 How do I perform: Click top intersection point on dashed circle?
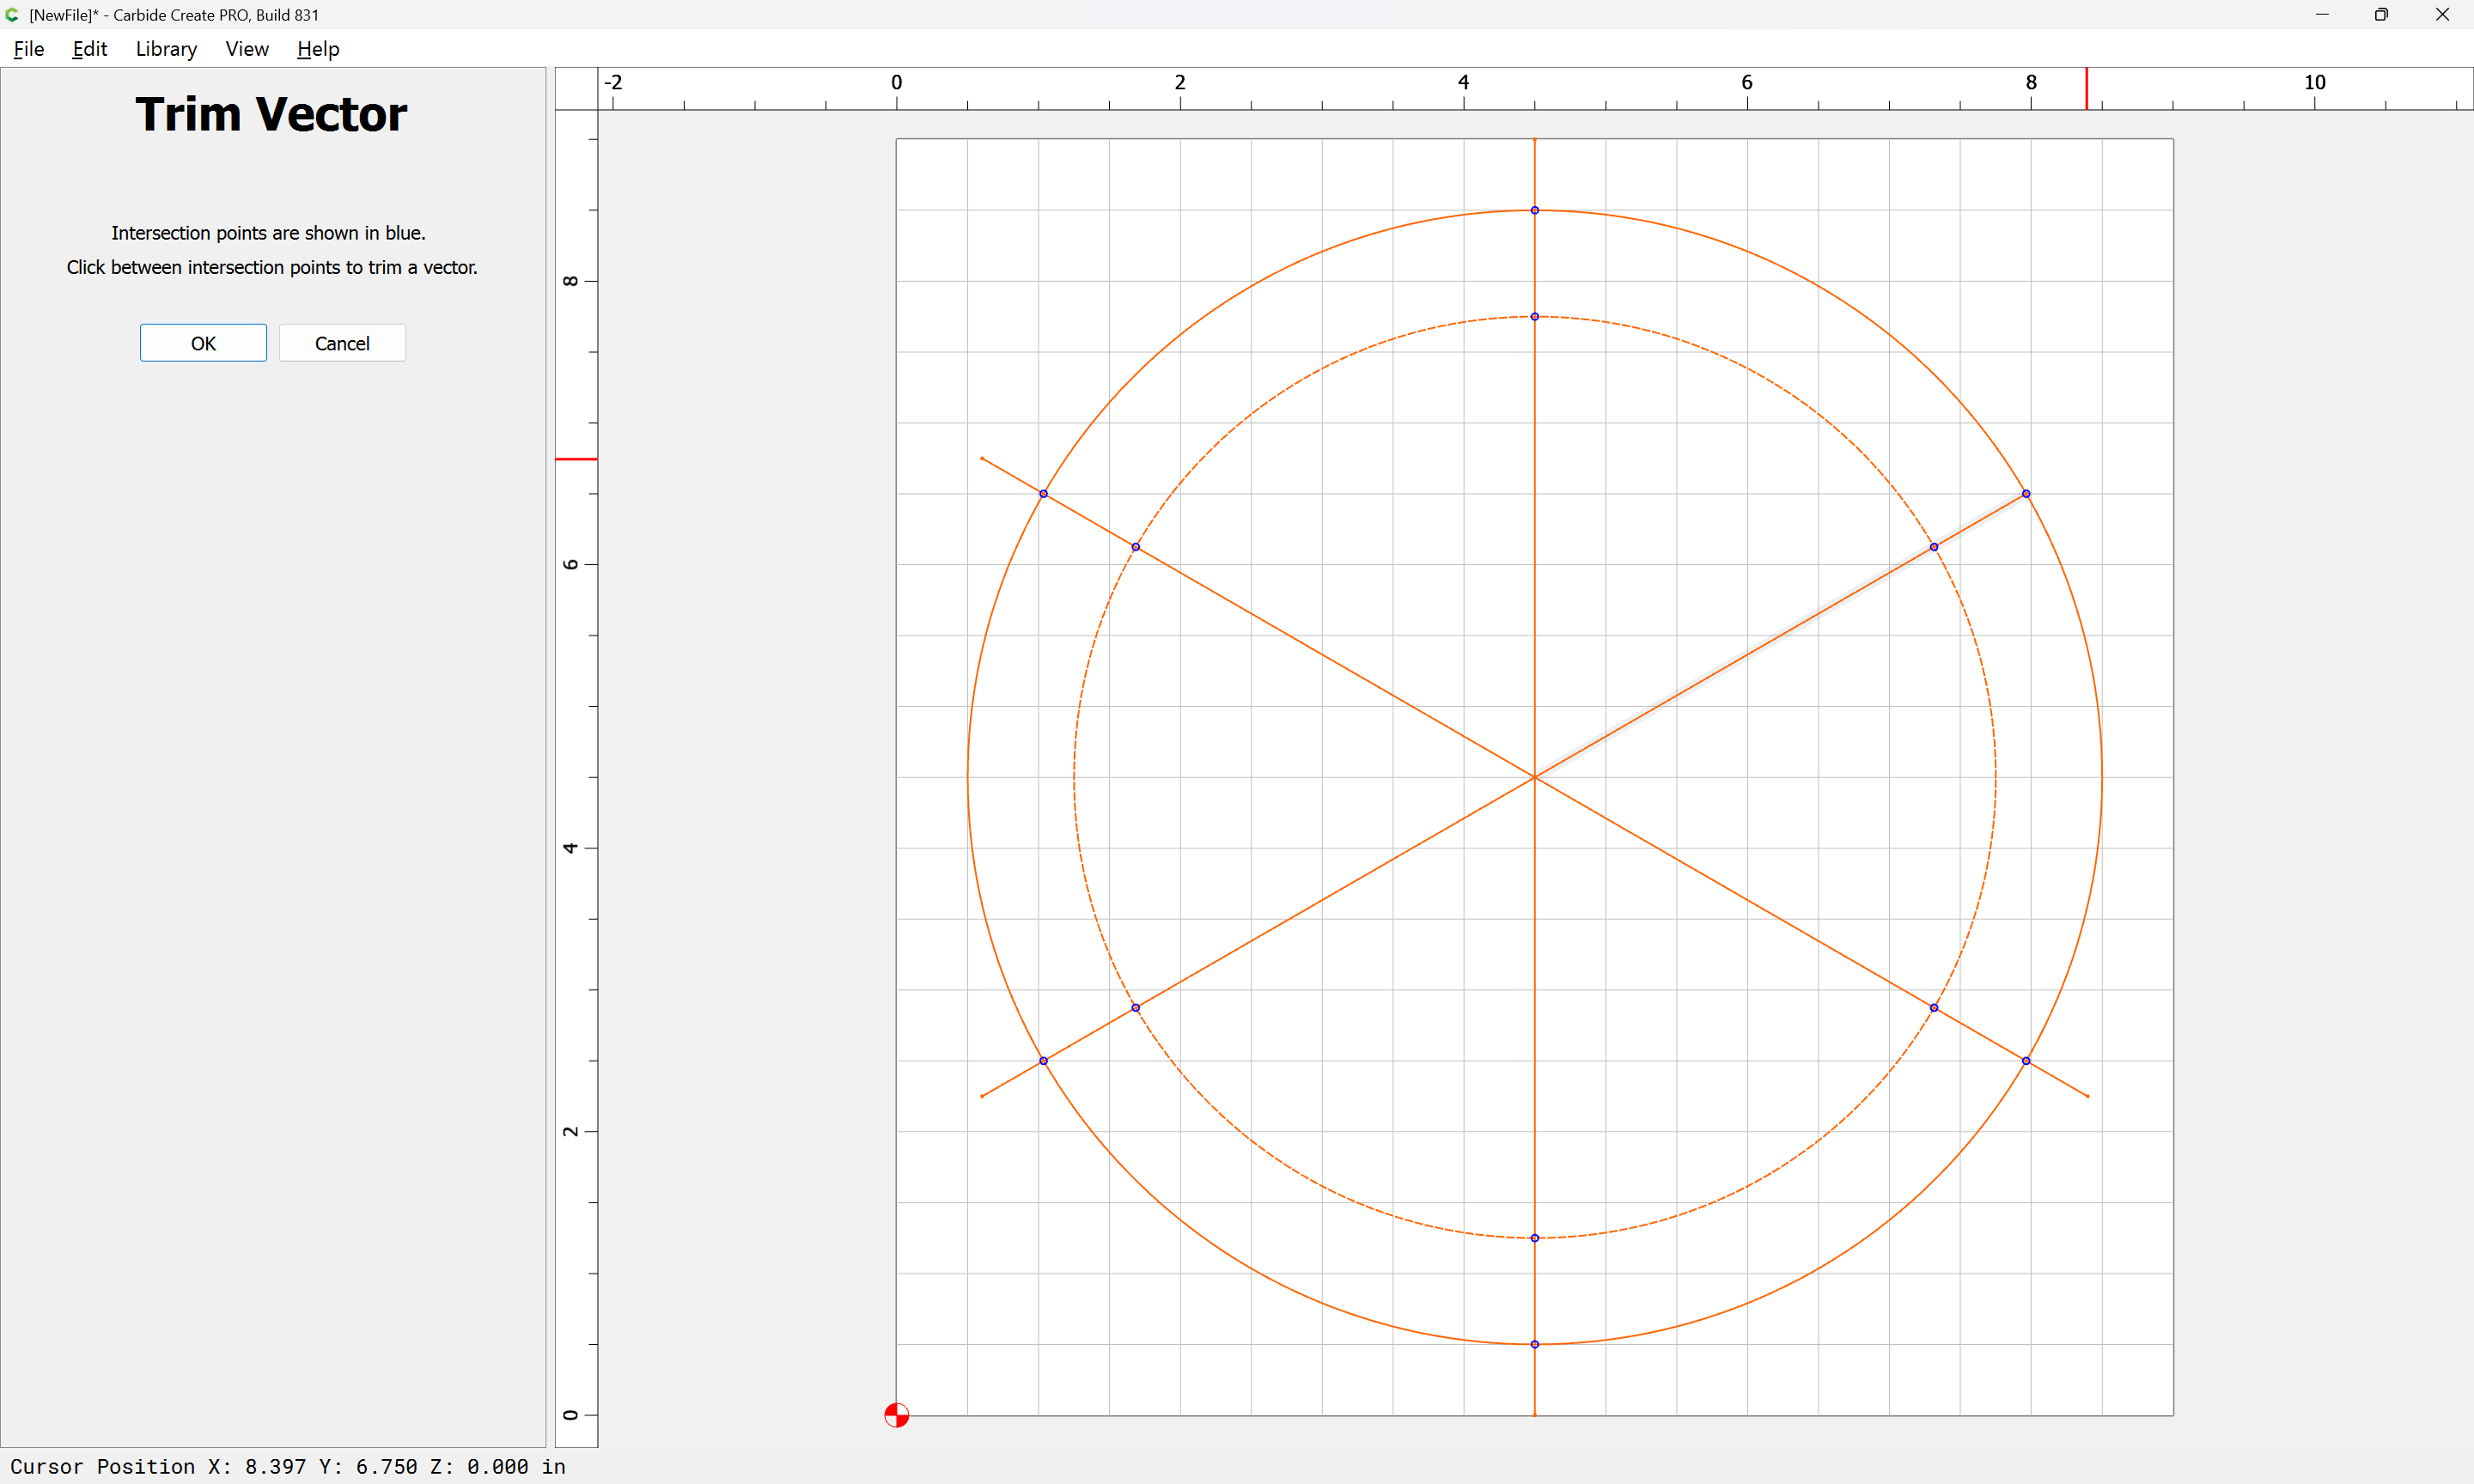pyautogui.click(x=1534, y=317)
